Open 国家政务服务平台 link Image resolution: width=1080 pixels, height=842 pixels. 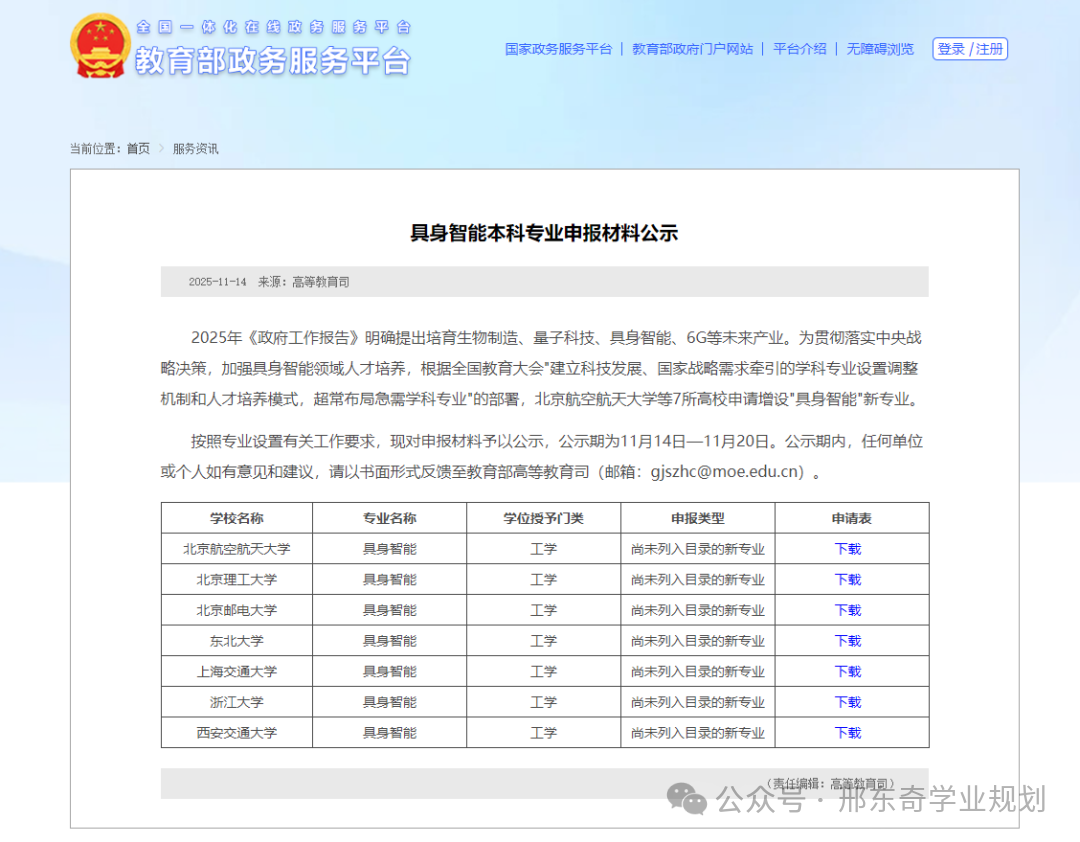coord(558,49)
